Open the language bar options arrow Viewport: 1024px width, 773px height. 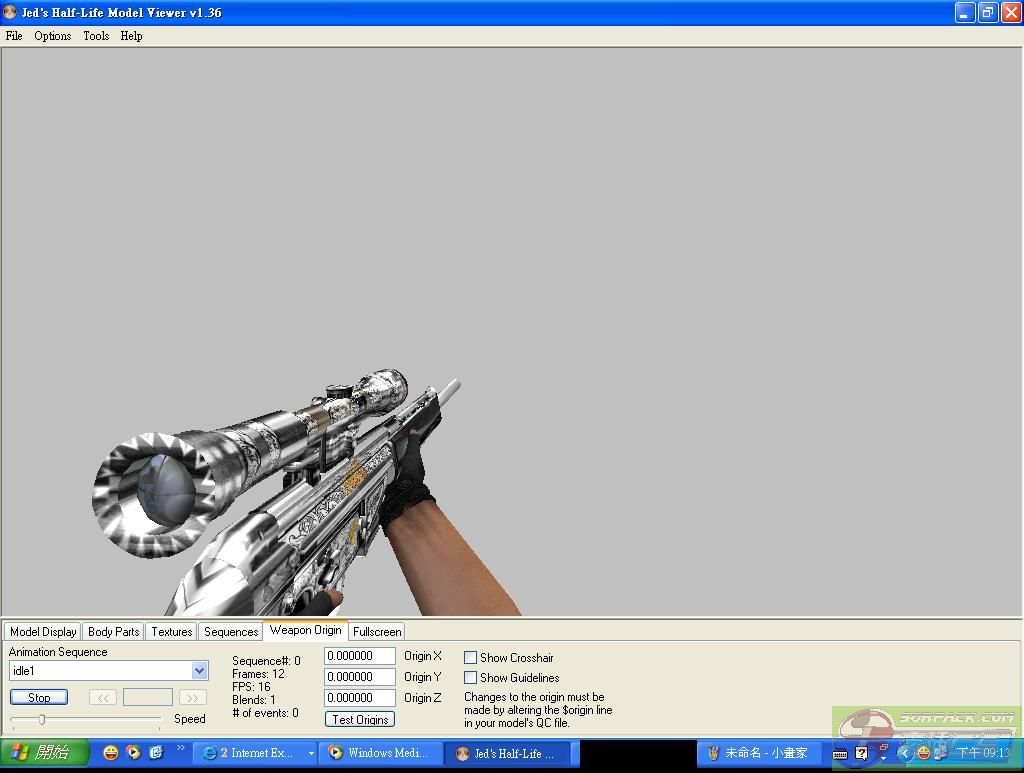(x=884, y=759)
